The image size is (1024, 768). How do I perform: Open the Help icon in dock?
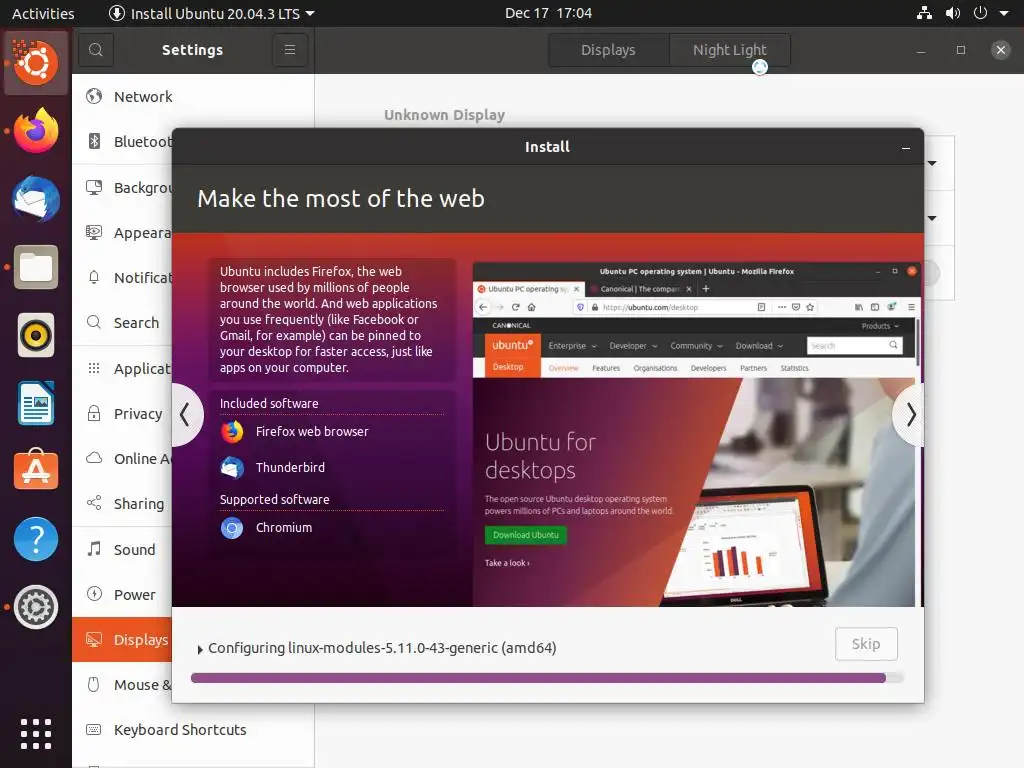point(36,539)
